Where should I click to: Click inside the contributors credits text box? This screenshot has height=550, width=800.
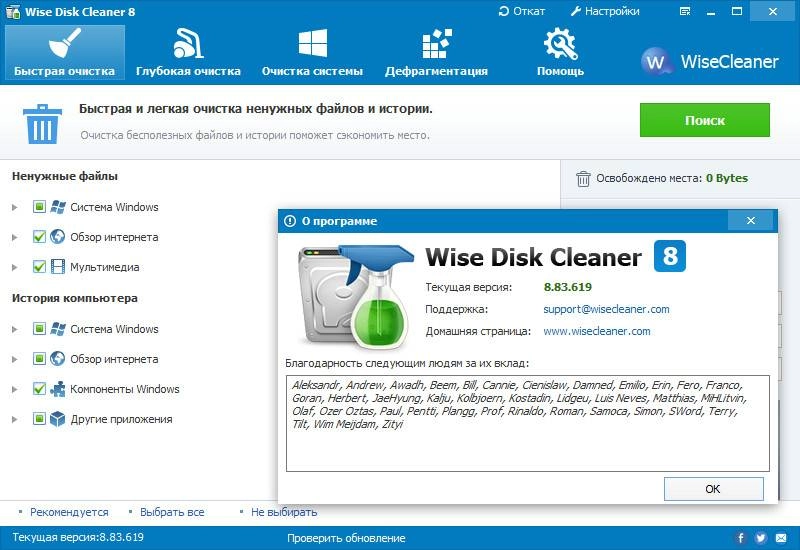tap(528, 423)
